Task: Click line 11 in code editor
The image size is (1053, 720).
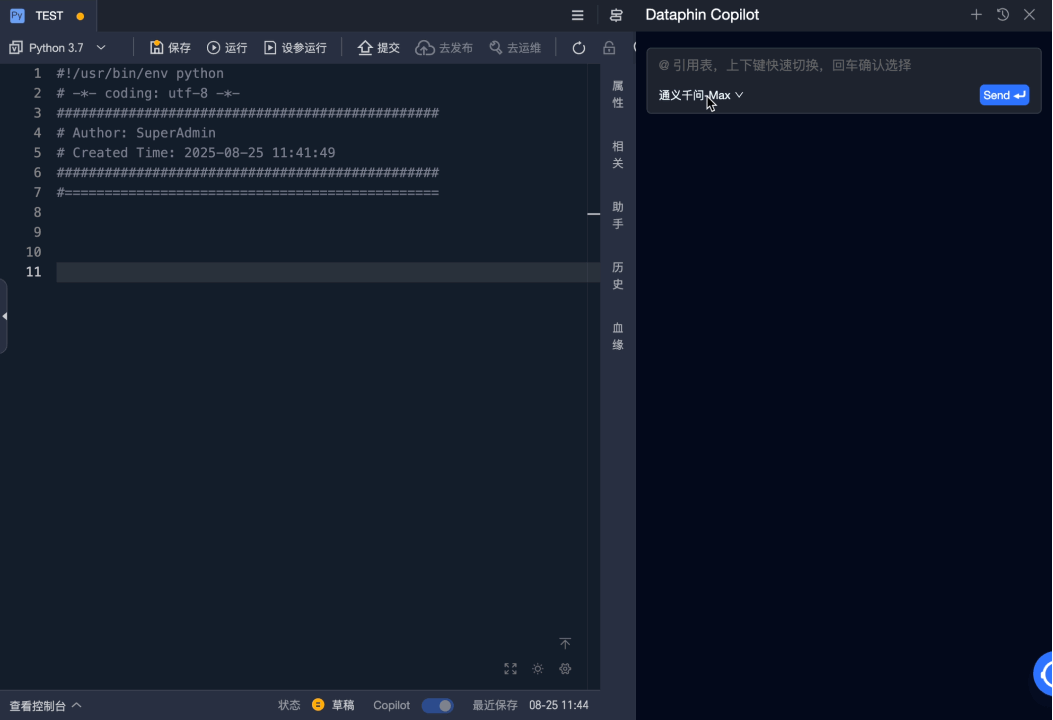Action: [328, 272]
